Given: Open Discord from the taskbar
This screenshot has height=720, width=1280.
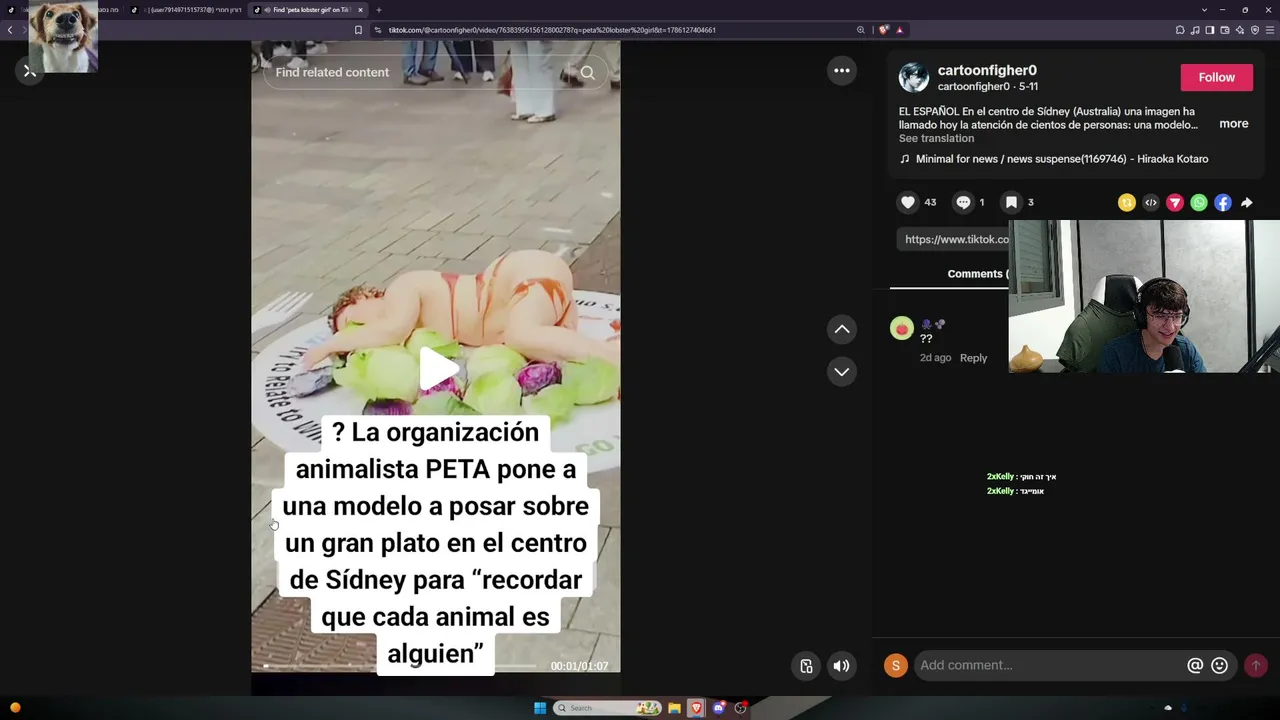Looking at the screenshot, I should click(x=718, y=708).
